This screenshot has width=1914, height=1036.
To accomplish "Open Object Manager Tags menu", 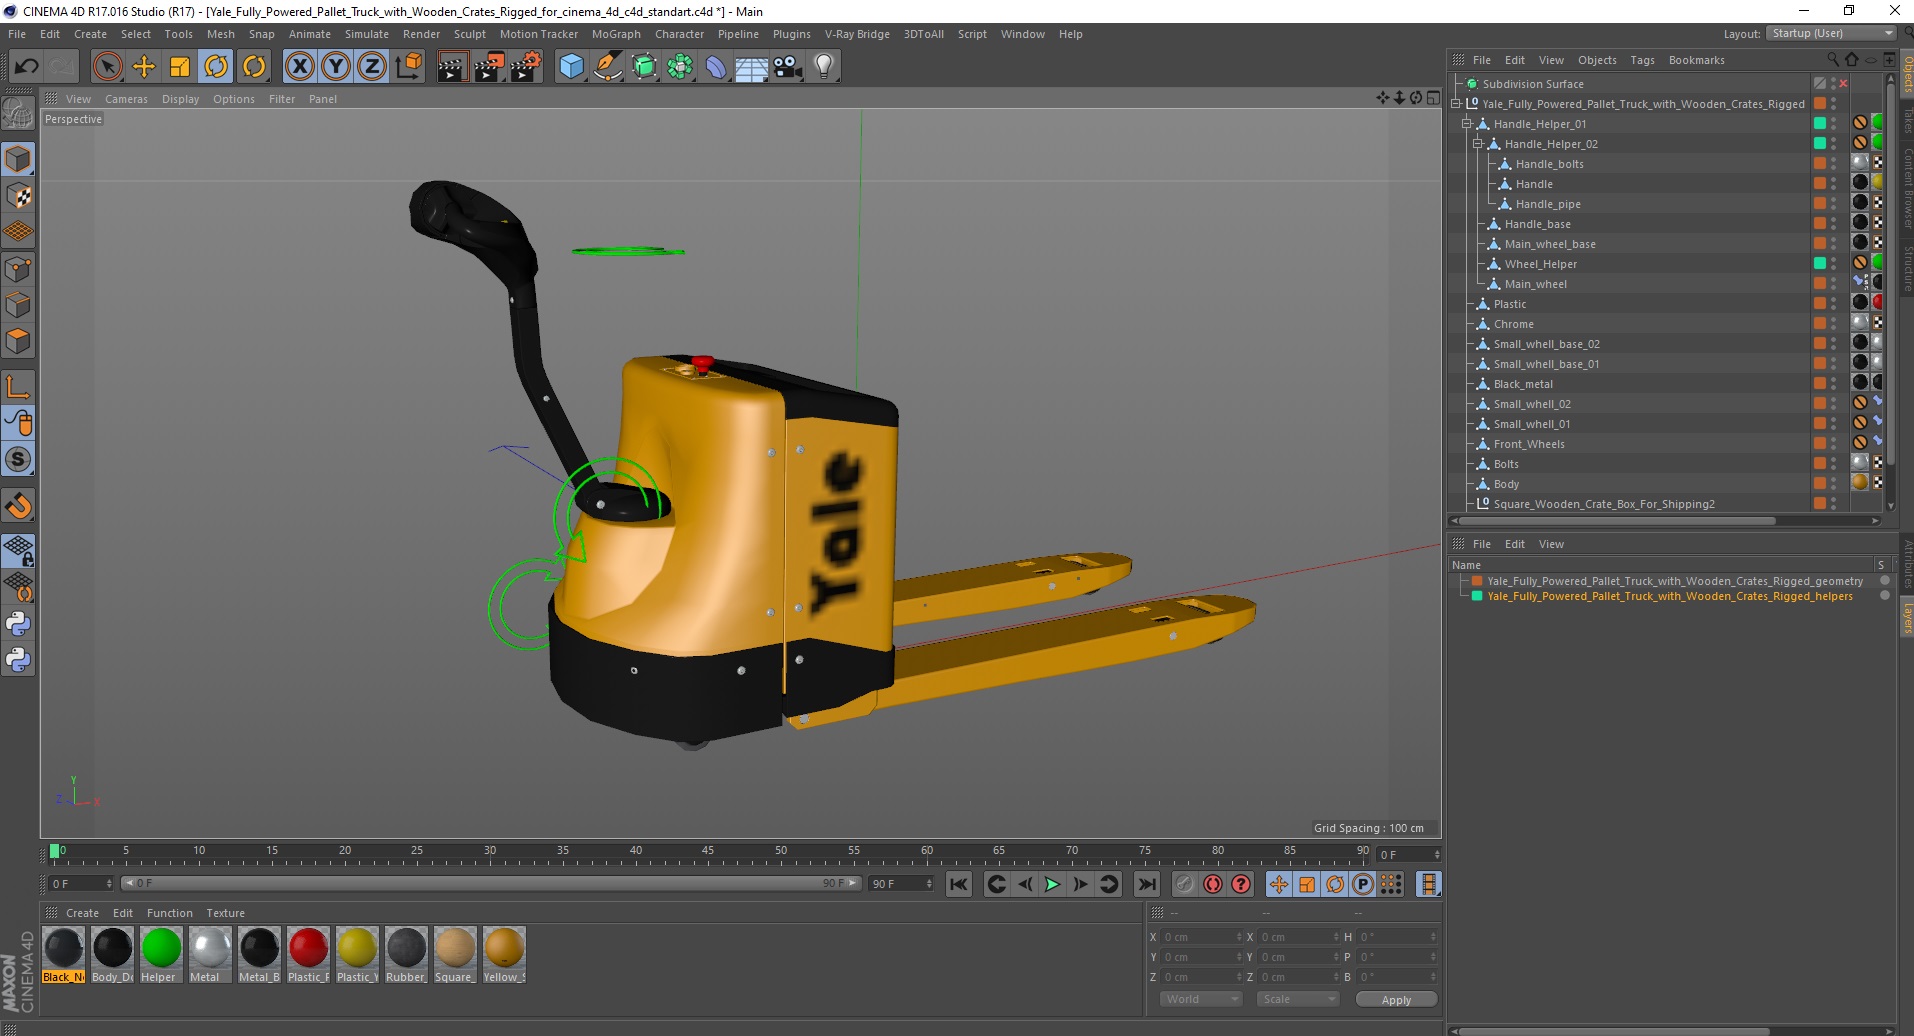I will [1642, 60].
